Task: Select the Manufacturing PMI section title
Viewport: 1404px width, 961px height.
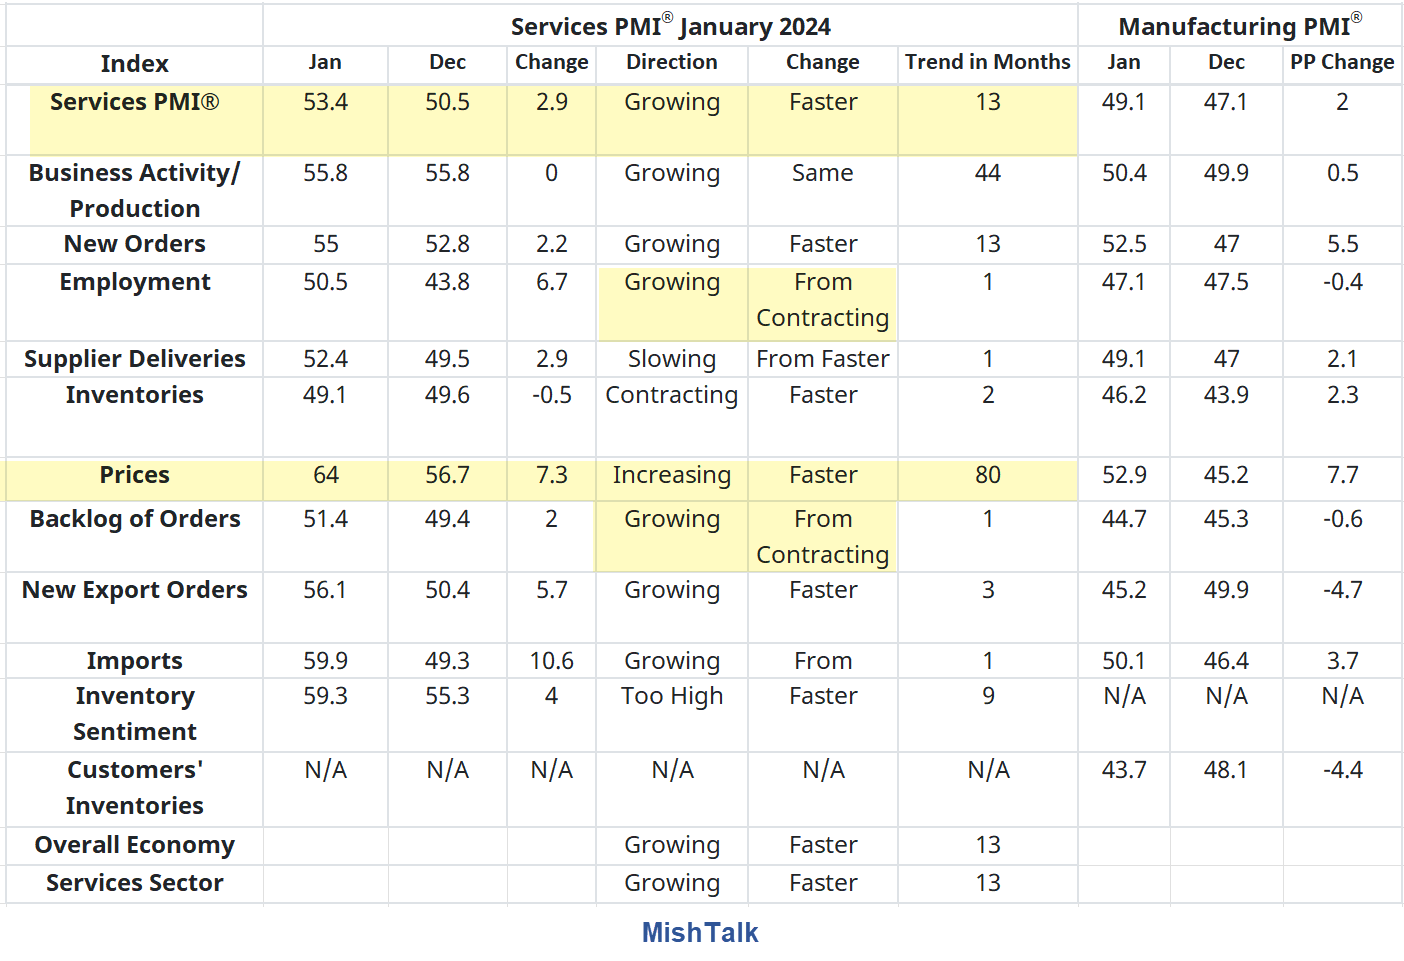Action: [x=1239, y=26]
